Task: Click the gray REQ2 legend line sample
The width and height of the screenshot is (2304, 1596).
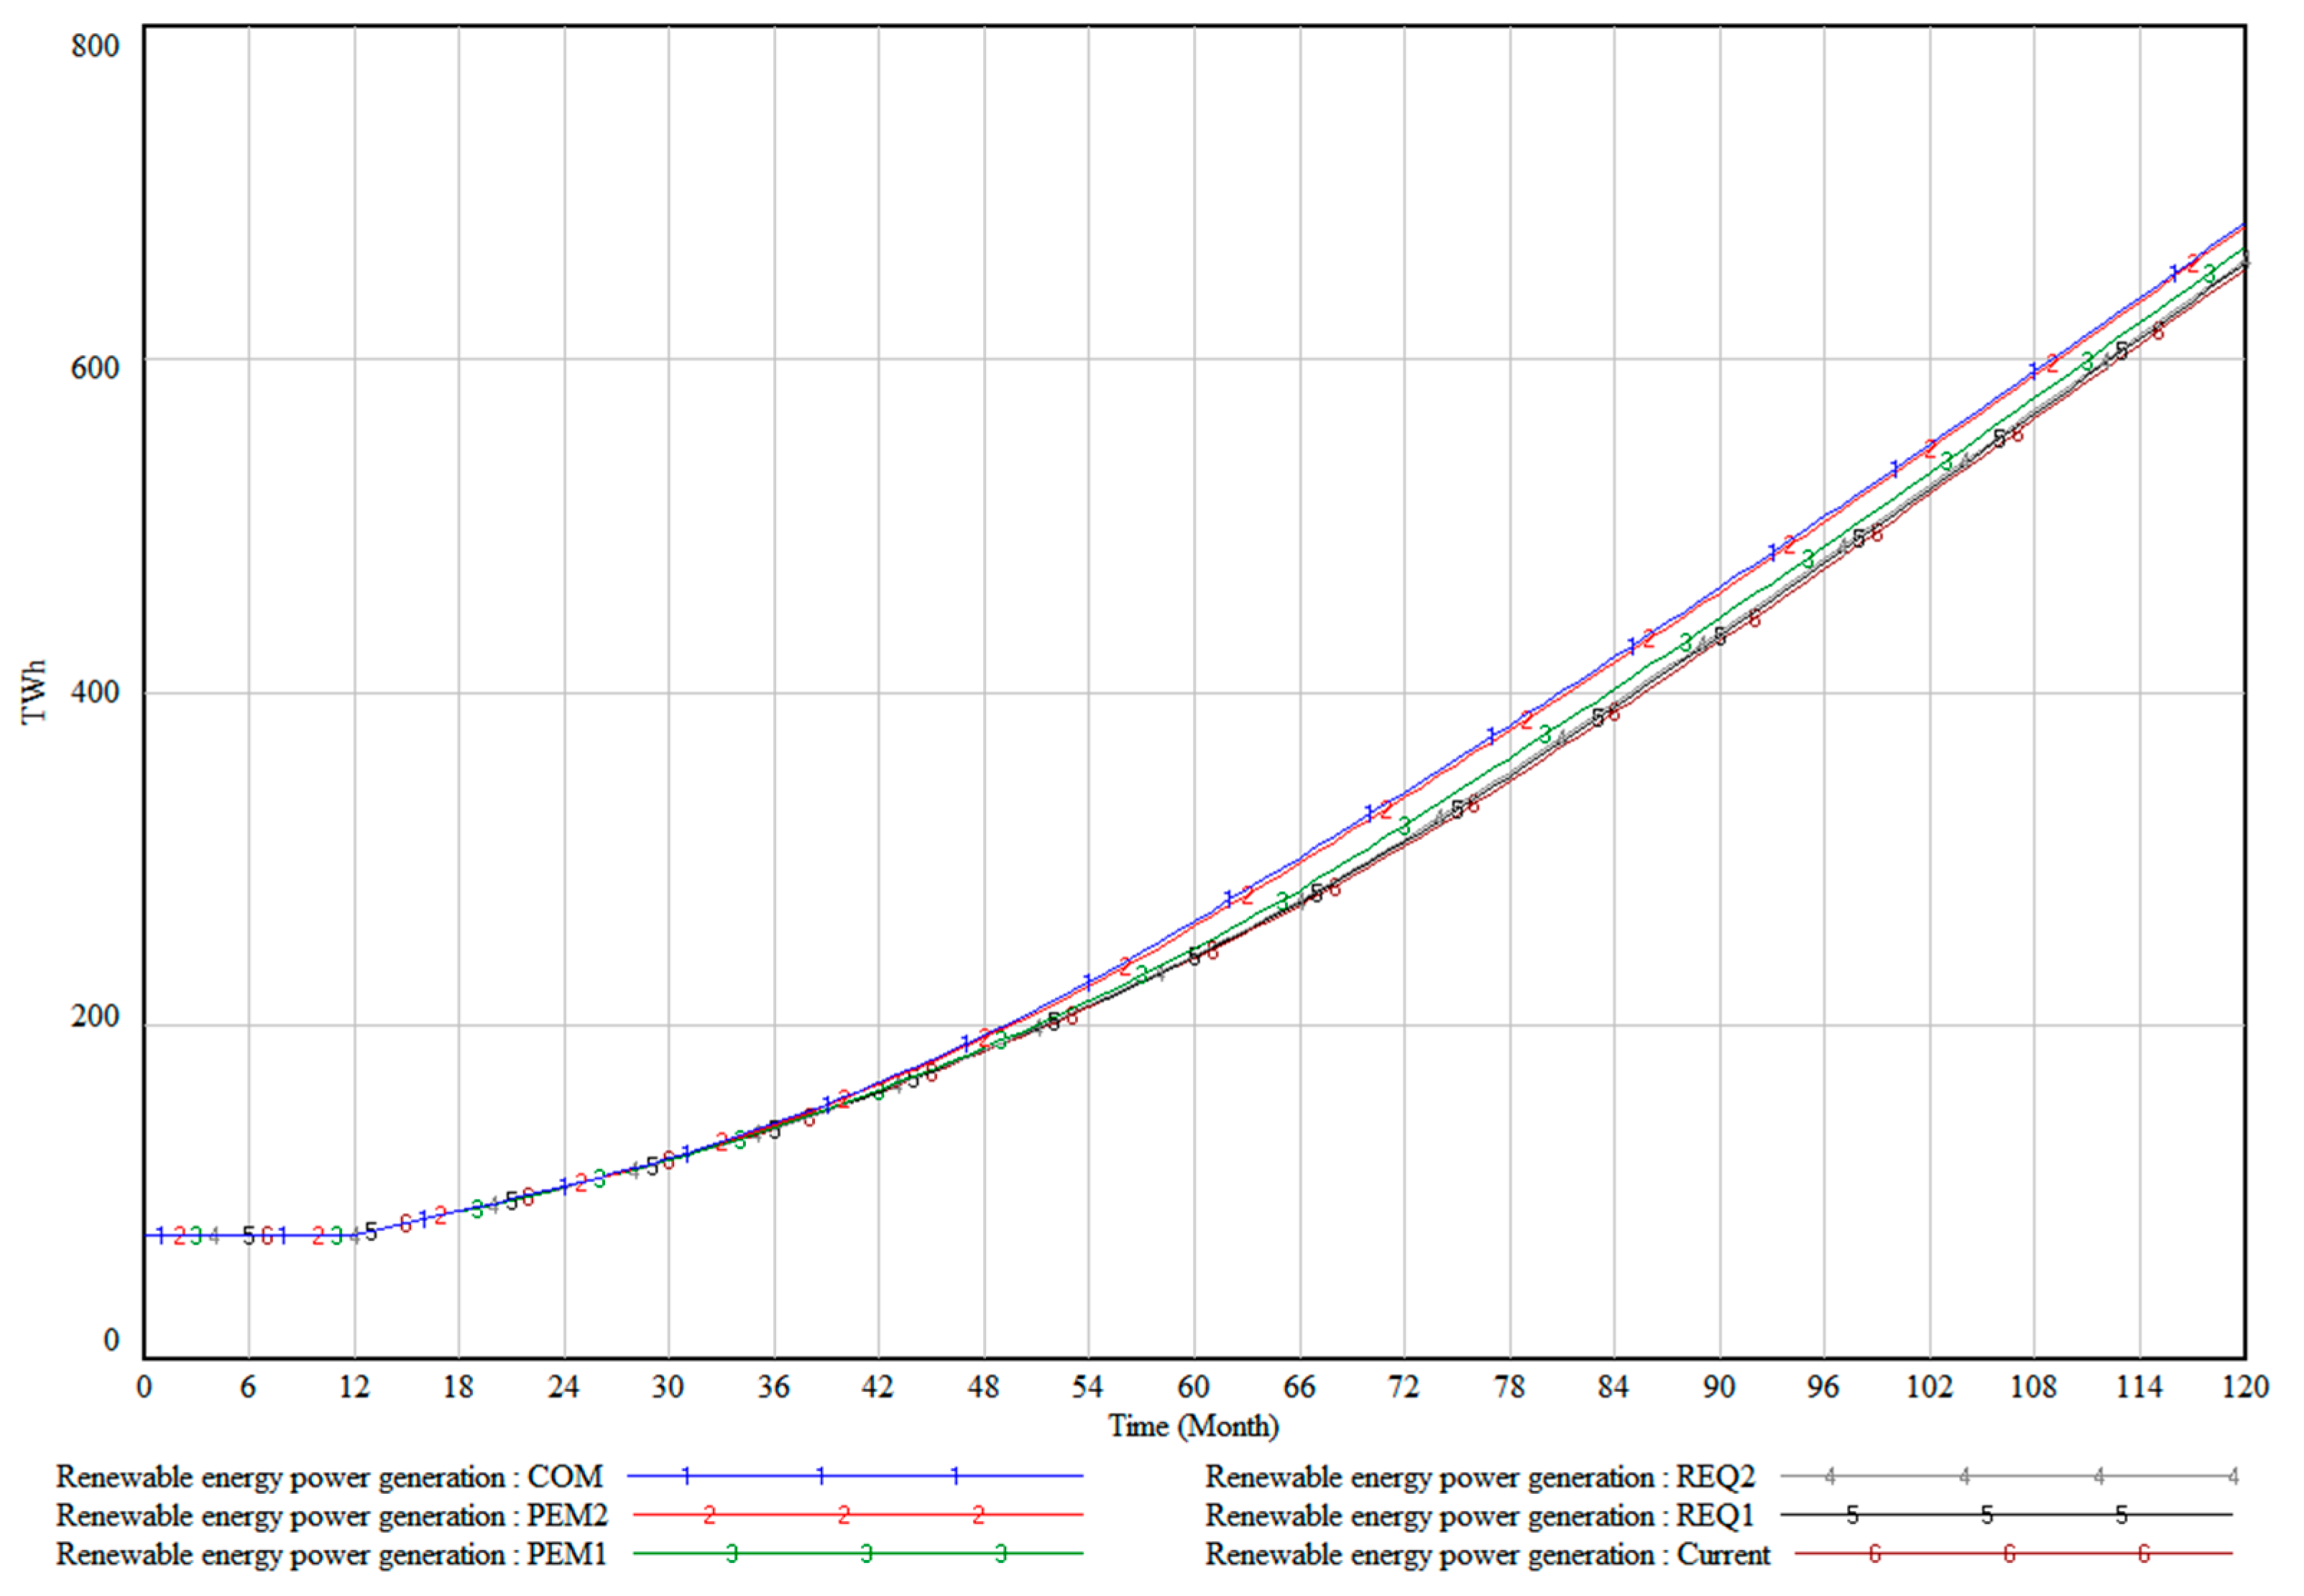Action: [x=2008, y=1476]
